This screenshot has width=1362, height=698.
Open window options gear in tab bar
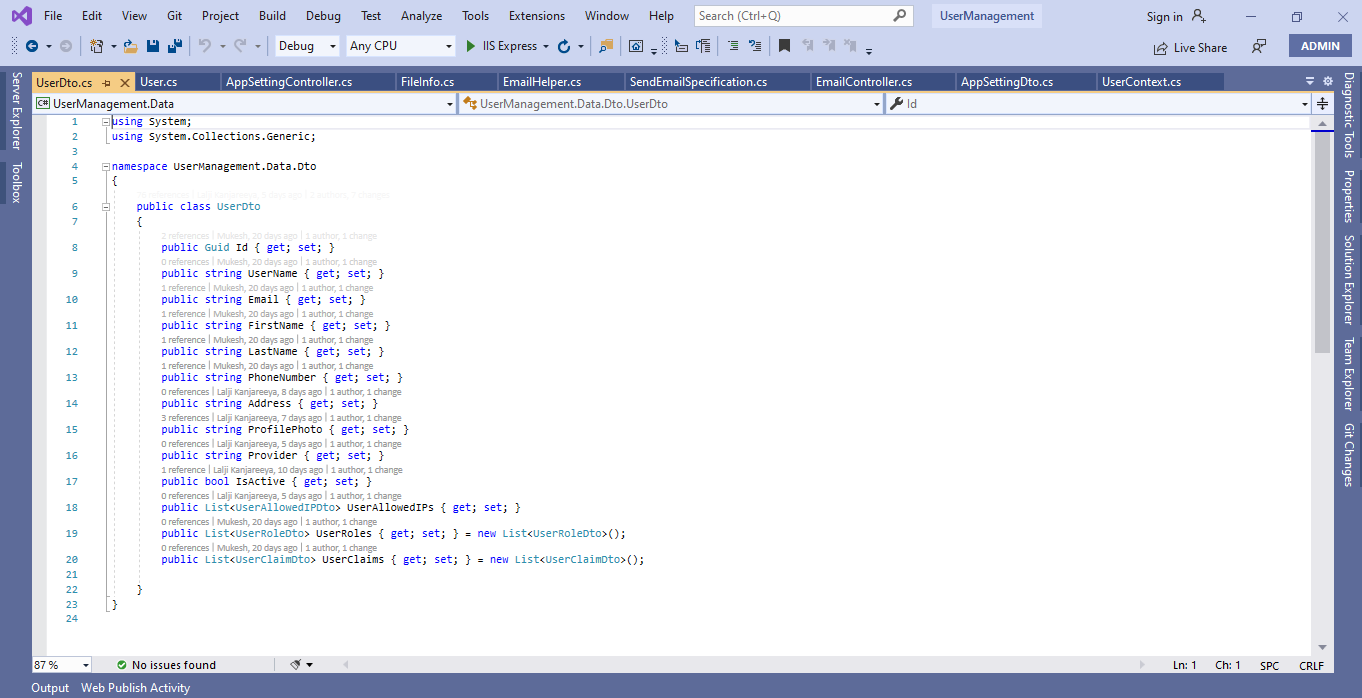1327,81
